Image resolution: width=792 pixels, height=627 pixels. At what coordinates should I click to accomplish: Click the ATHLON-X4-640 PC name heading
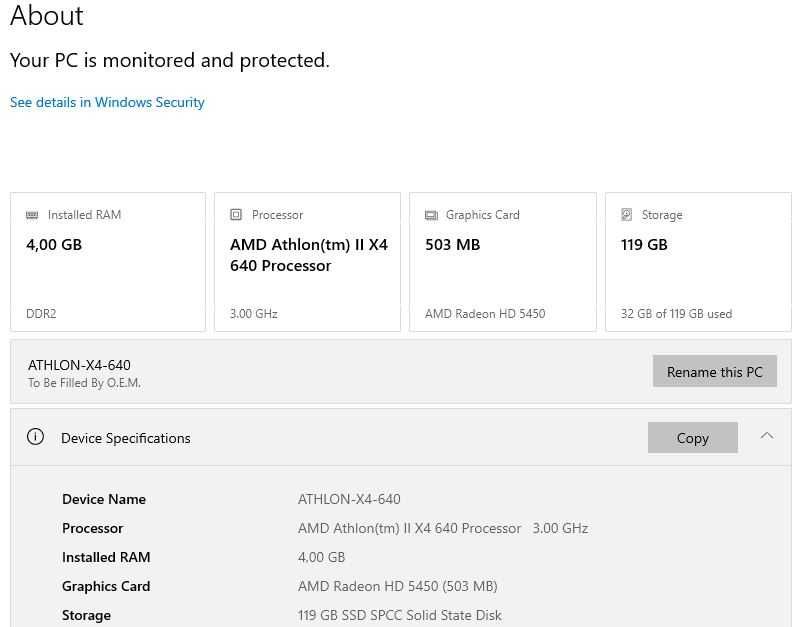(x=79, y=365)
